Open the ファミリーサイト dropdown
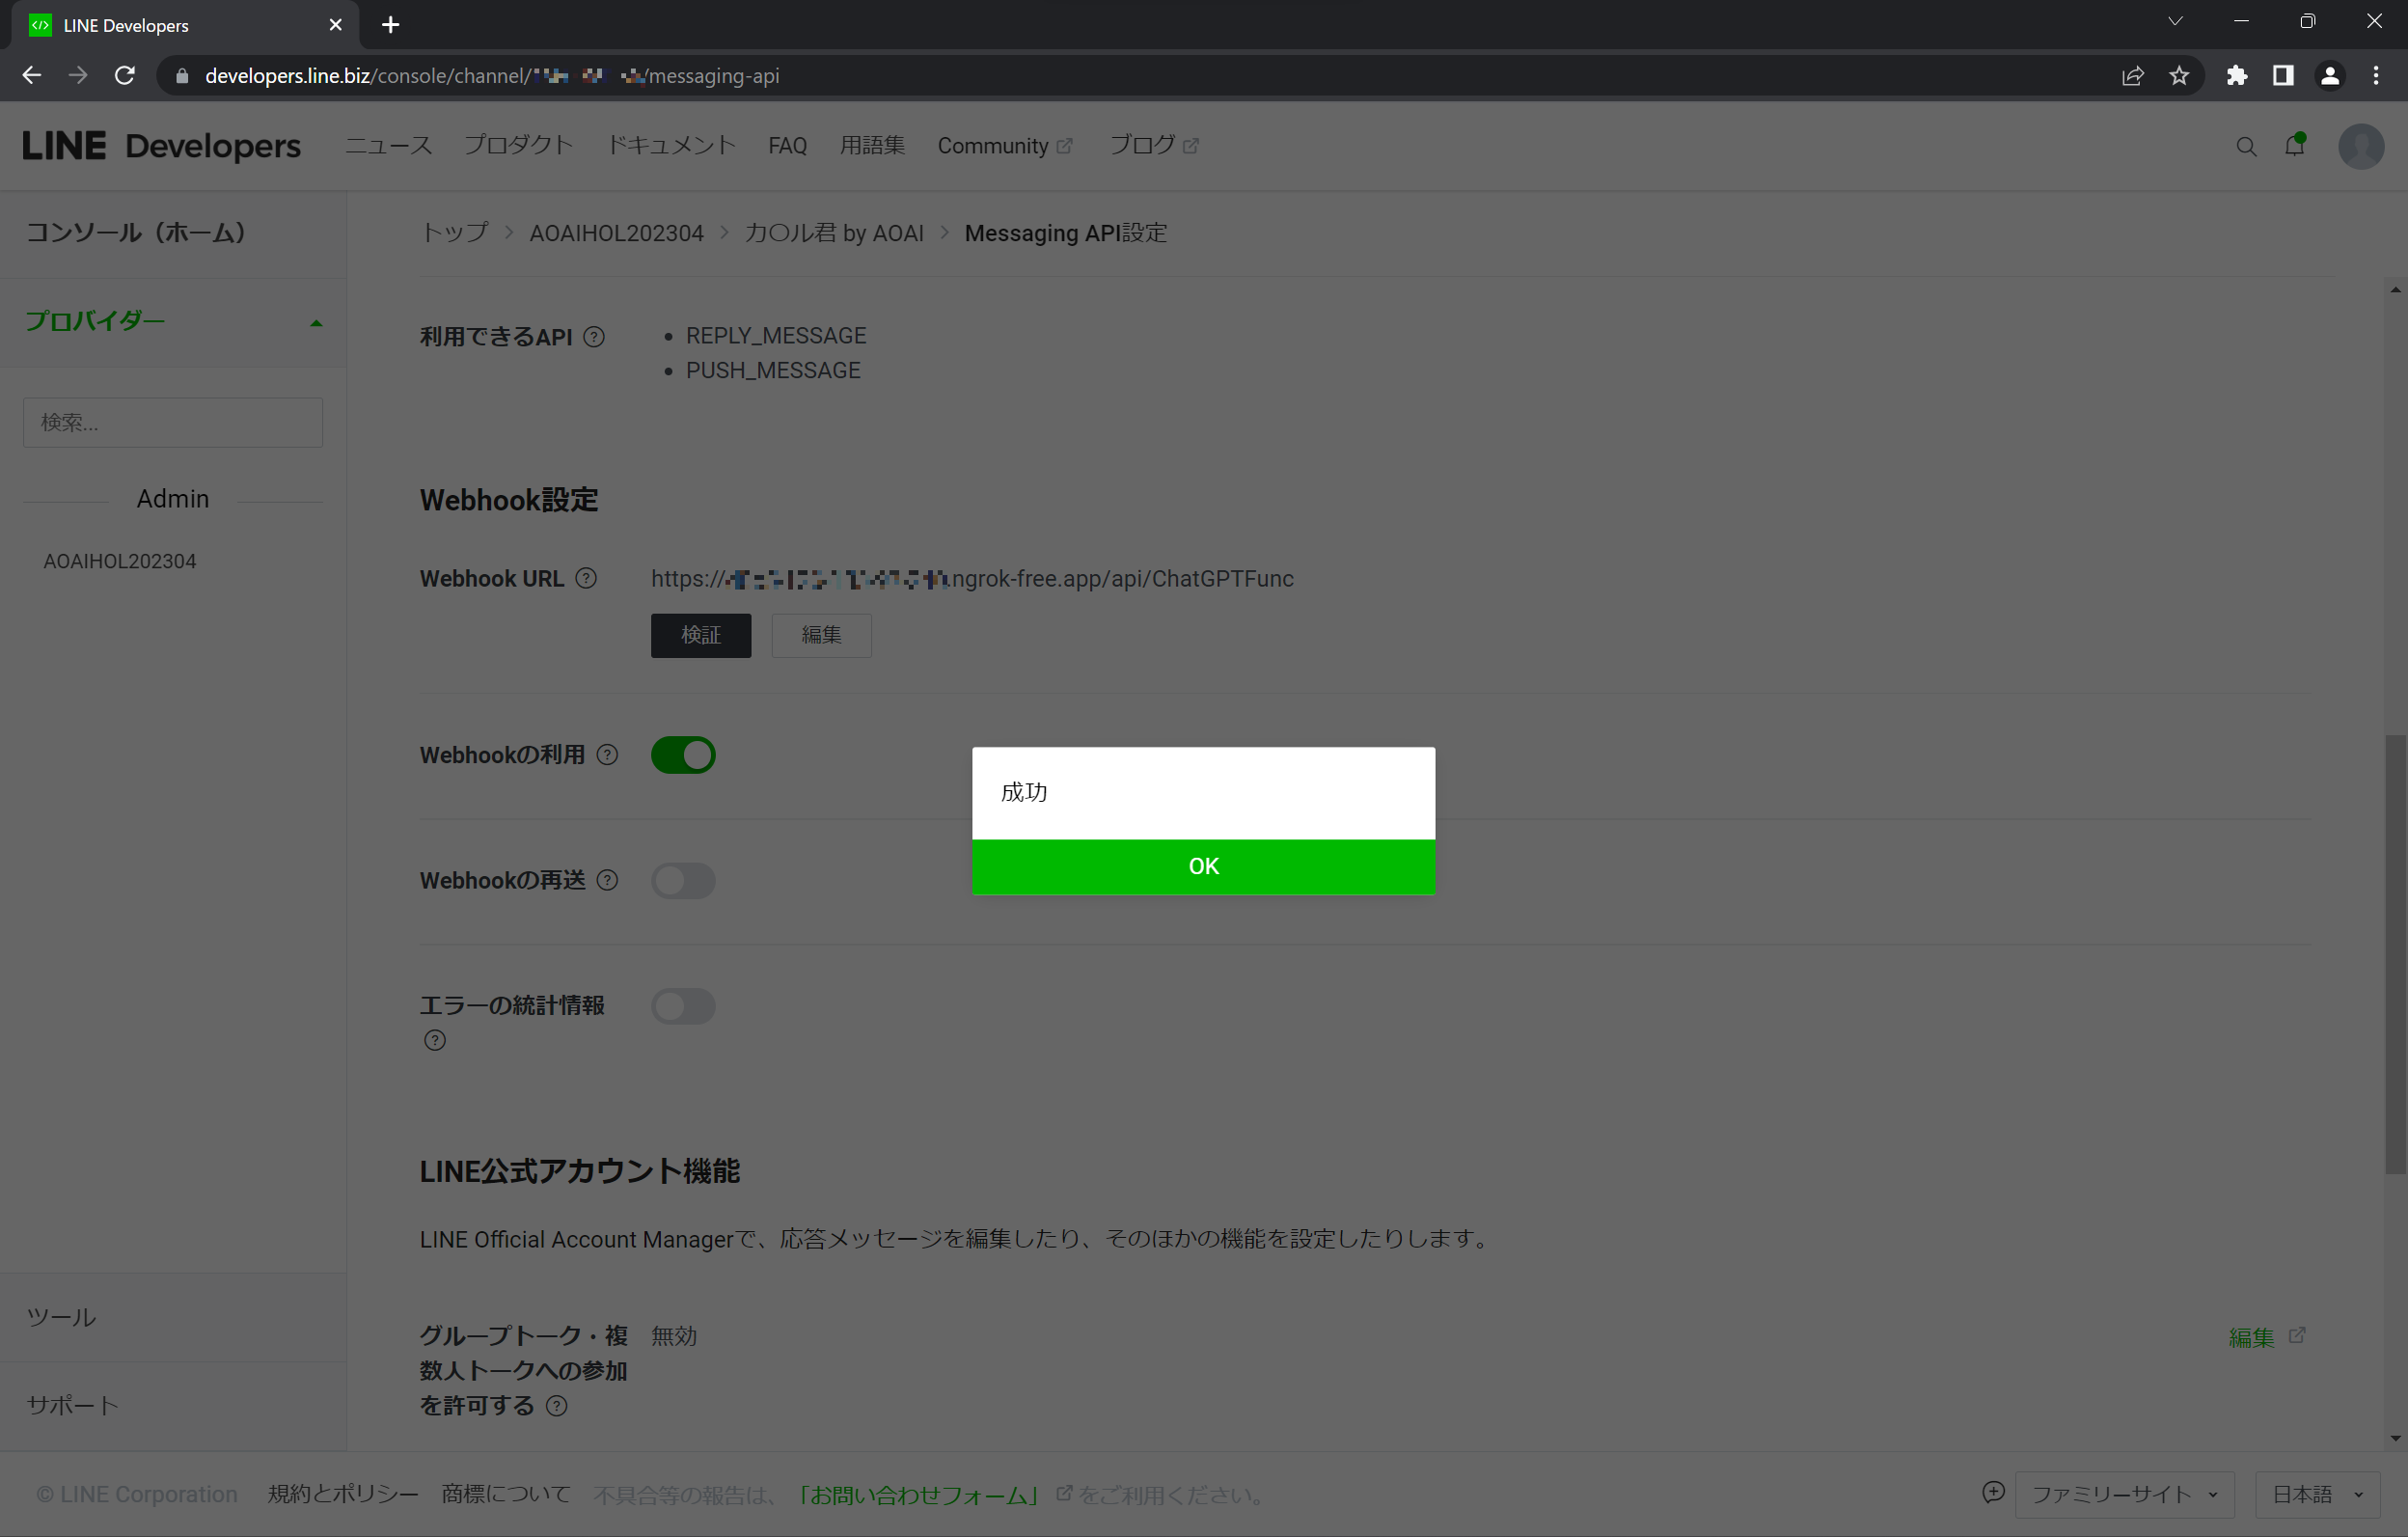 click(x=2123, y=1494)
